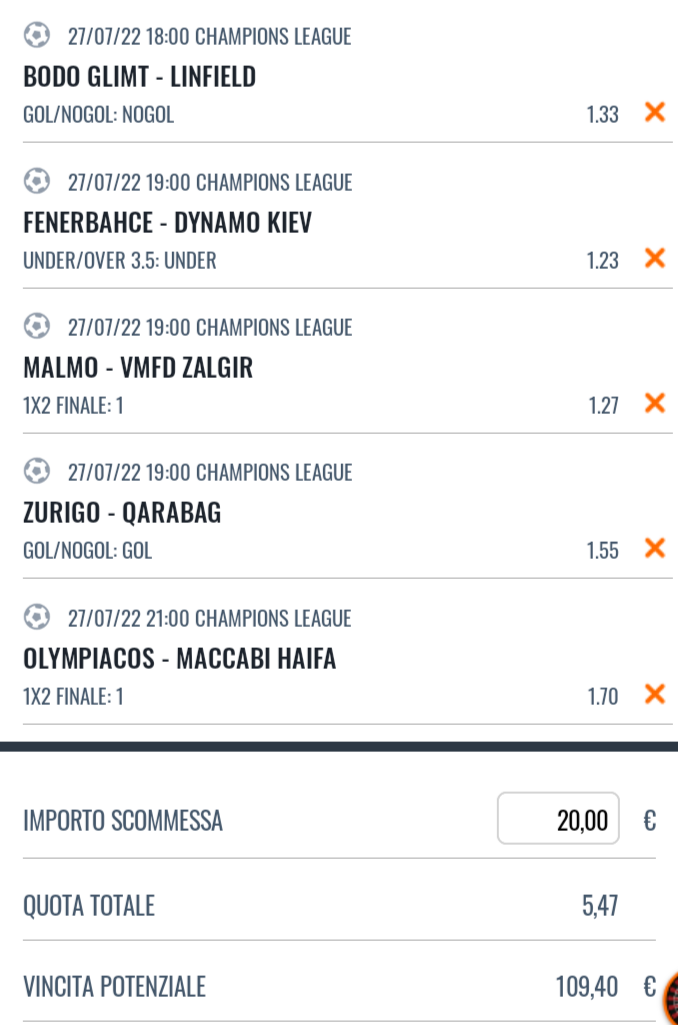Click the Quota Totale value 5,47
The height and width of the screenshot is (1025, 678).
600,906
